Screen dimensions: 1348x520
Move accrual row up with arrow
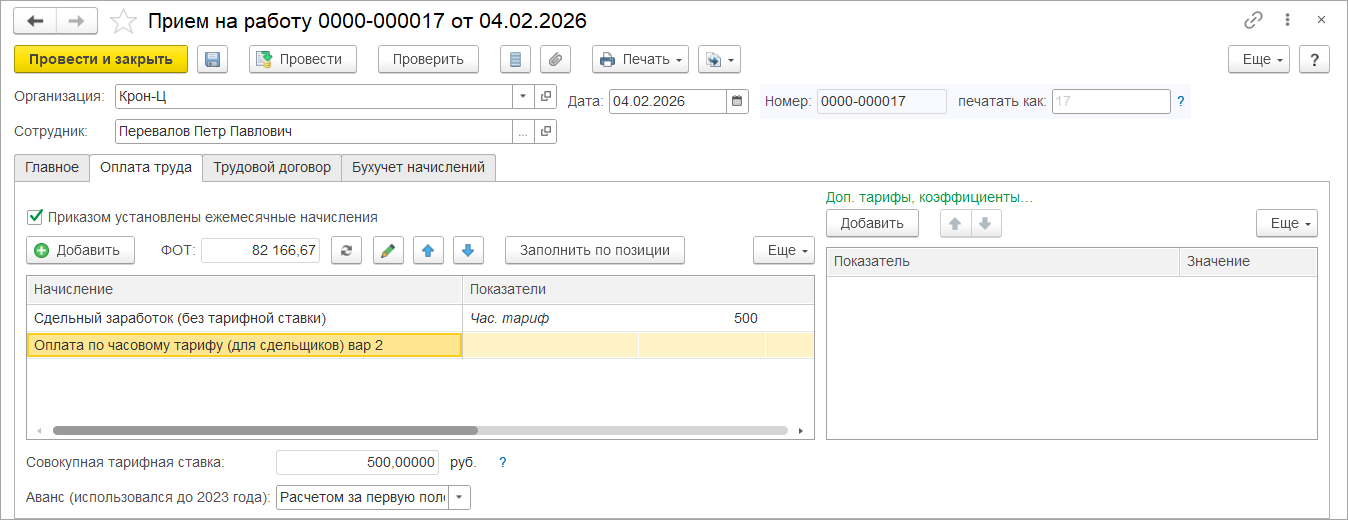[x=428, y=250]
